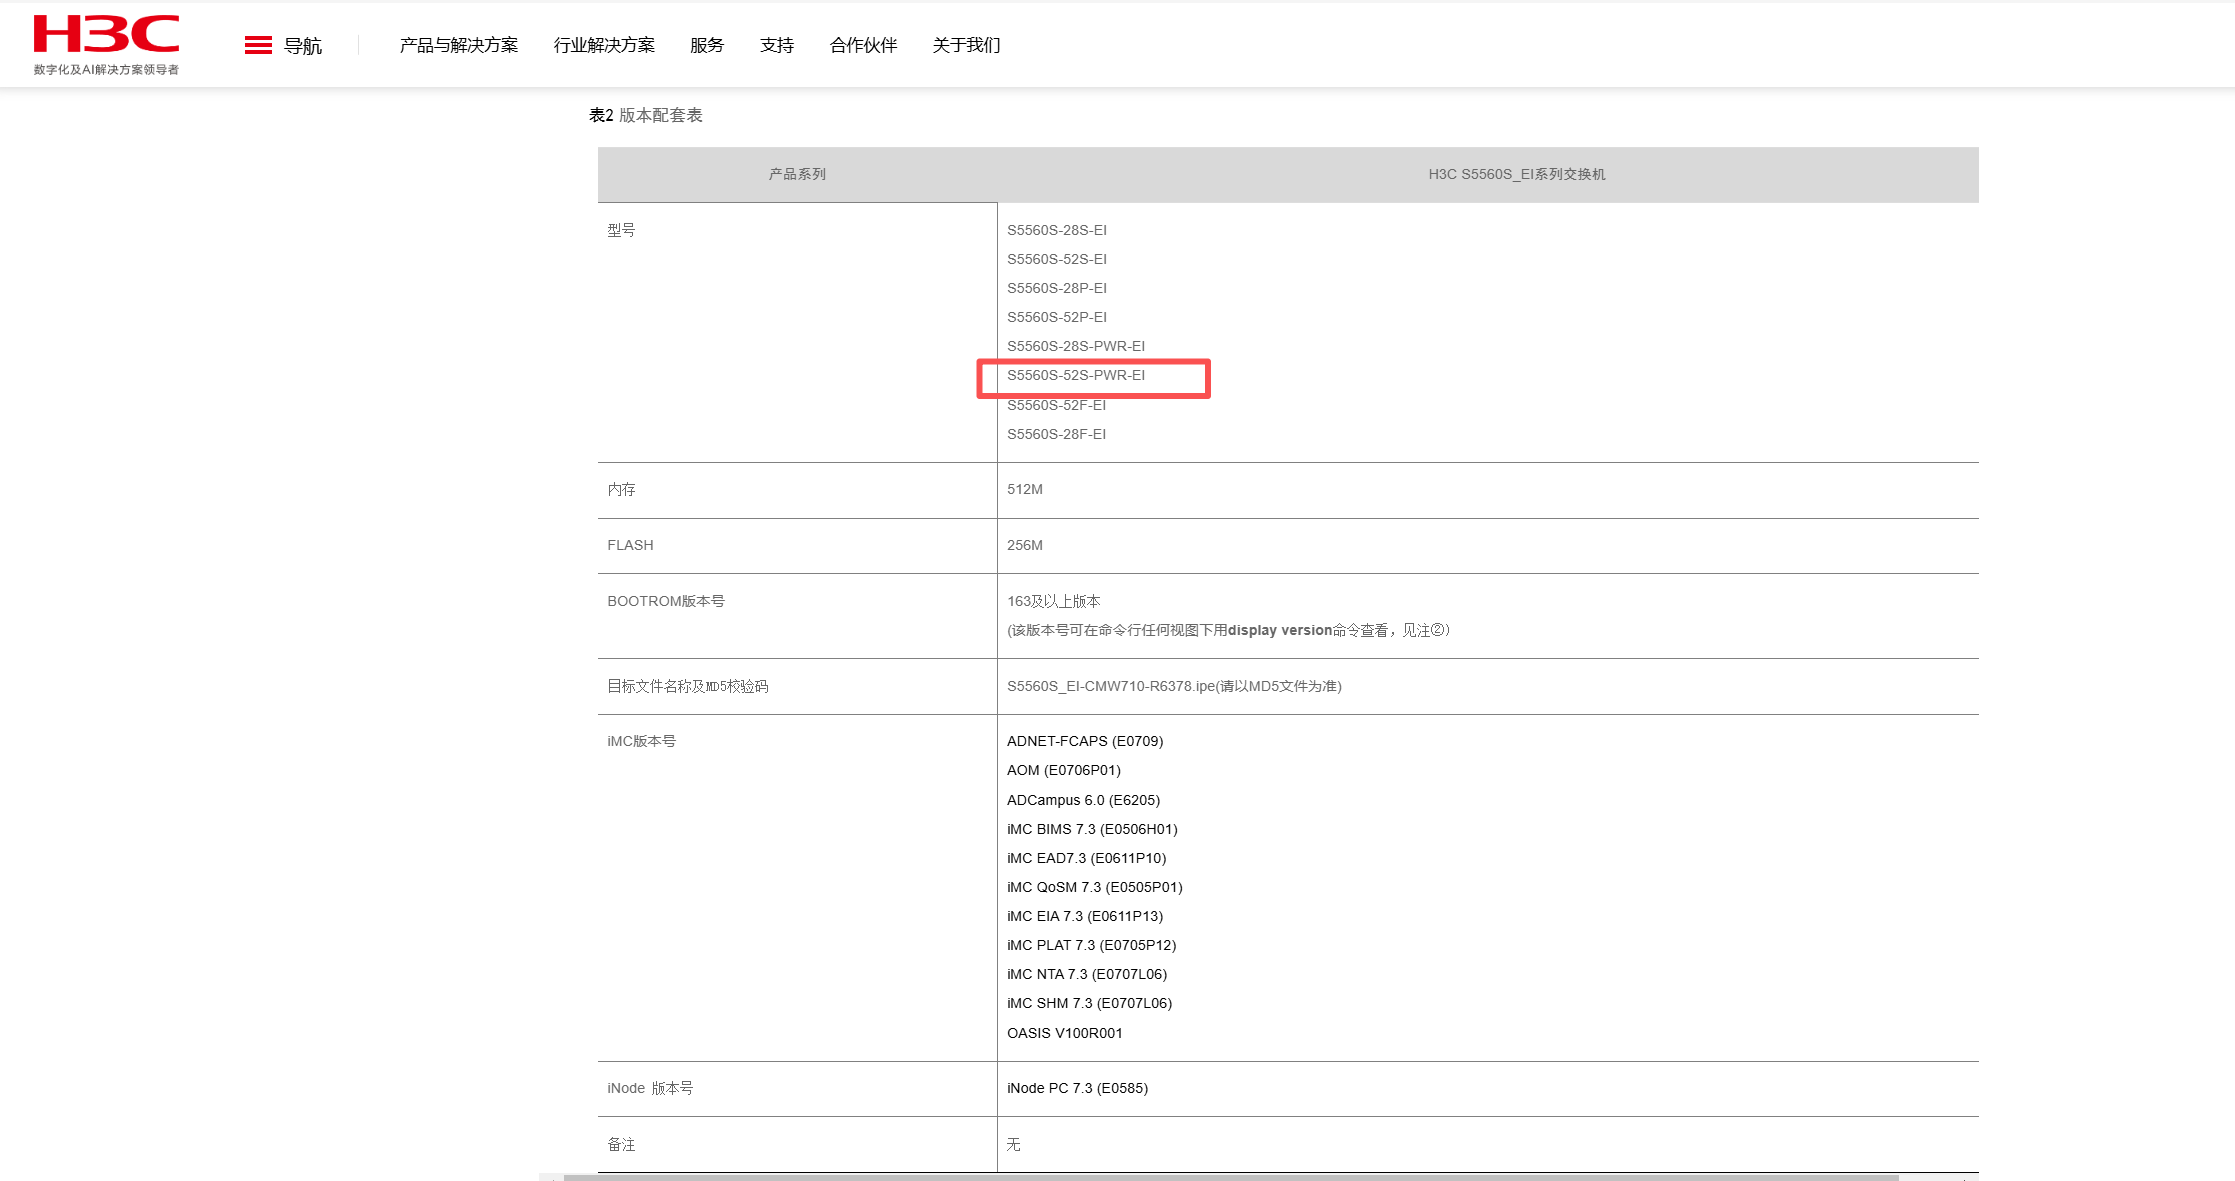
Task: Open 合作伙伴 menu
Action: (863, 45)
